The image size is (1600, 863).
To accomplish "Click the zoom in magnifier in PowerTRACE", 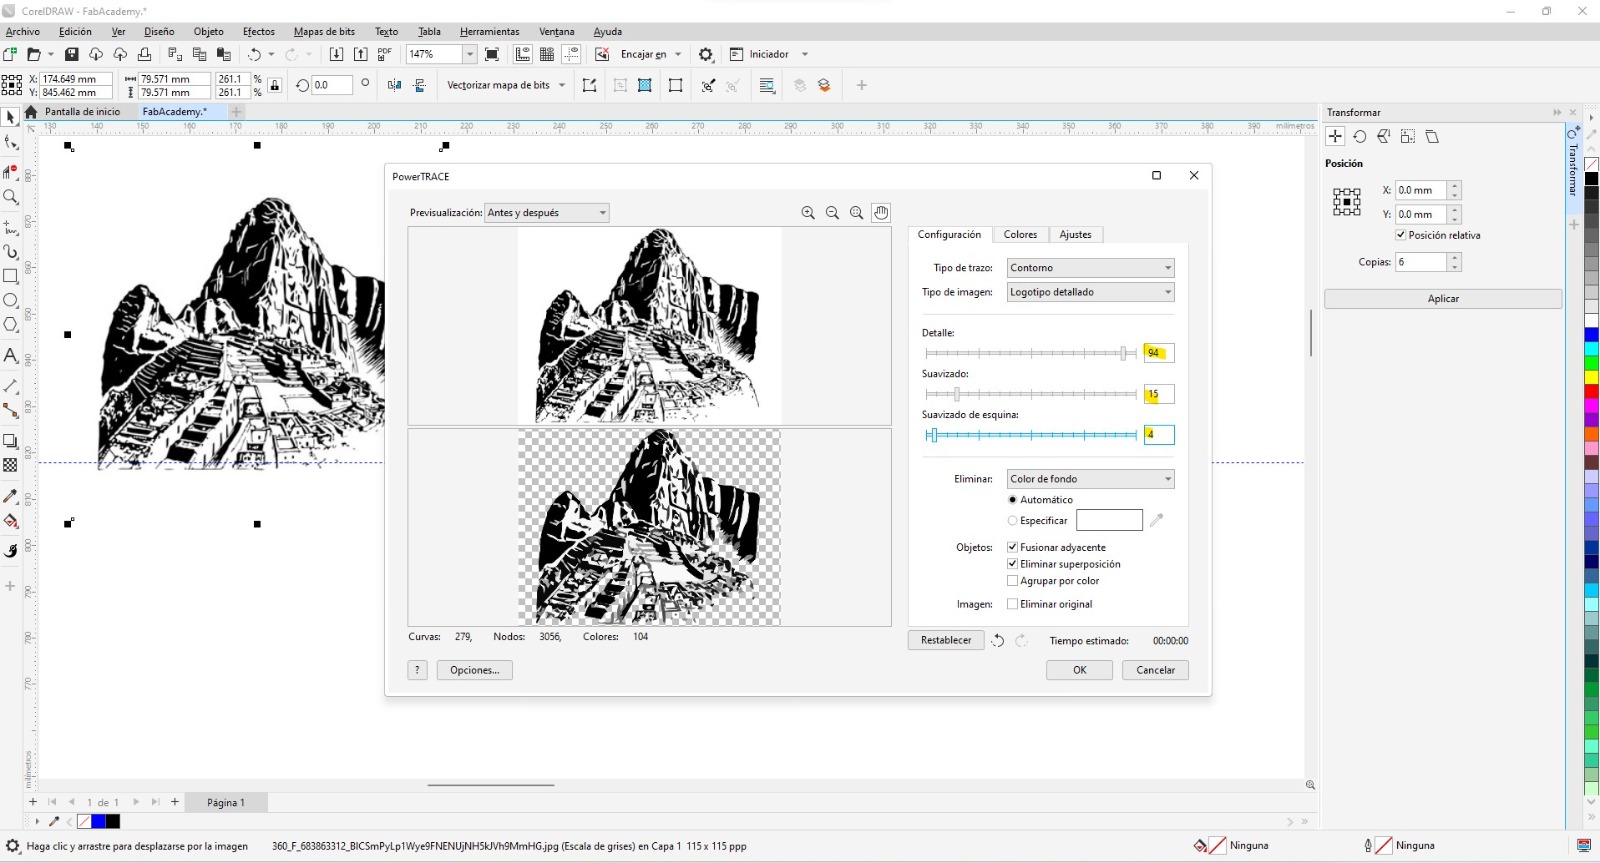I will [x=808, y=213].
